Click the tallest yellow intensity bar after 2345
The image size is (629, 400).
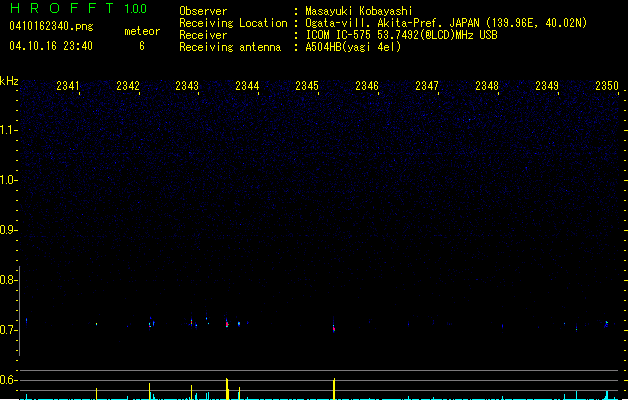[334, 389]
